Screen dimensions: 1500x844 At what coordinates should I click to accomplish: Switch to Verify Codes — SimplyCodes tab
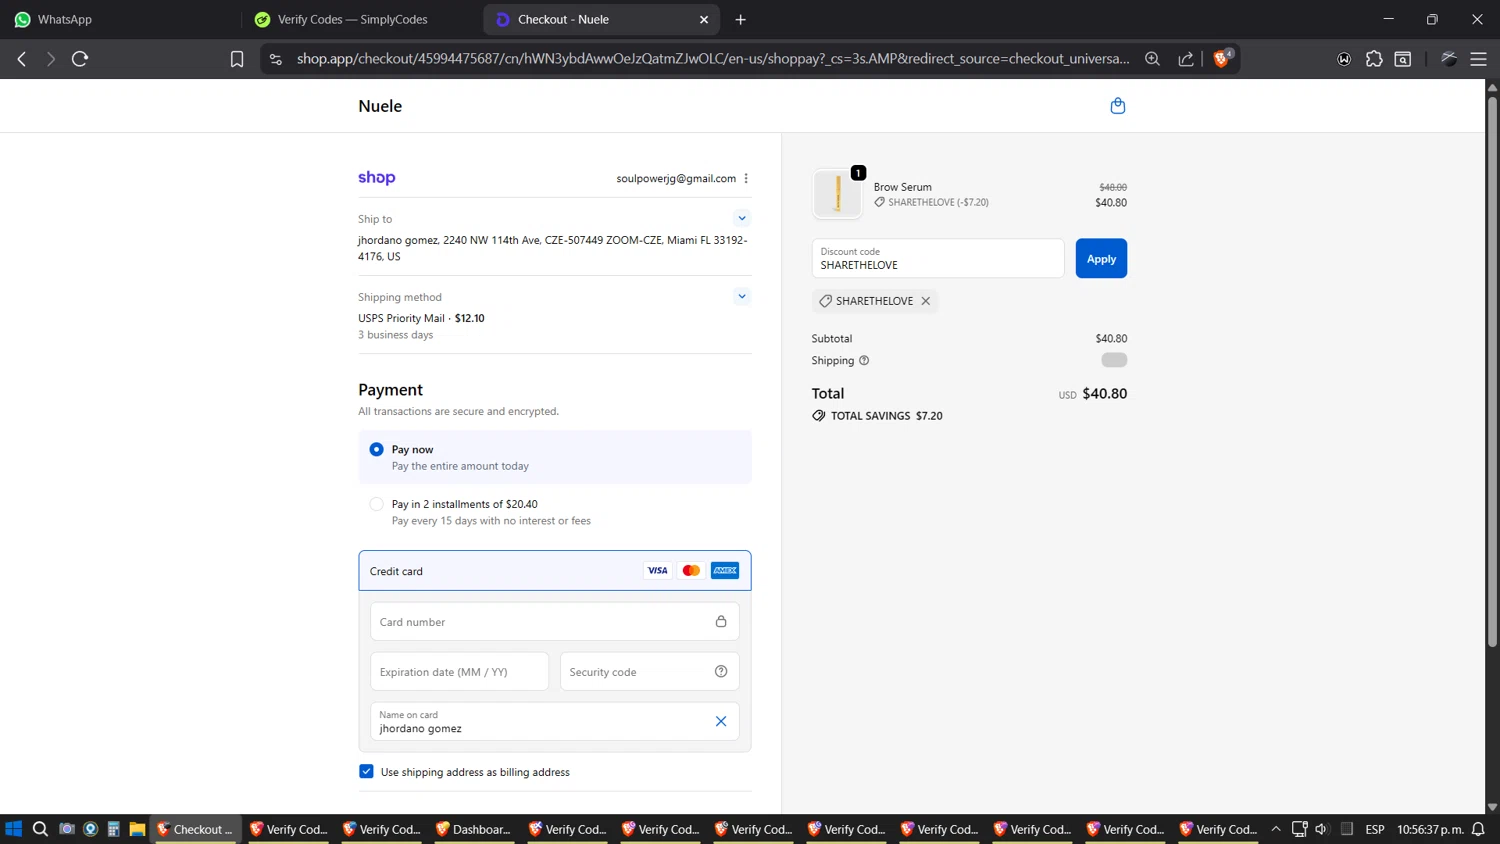click(x=362, y=19)
